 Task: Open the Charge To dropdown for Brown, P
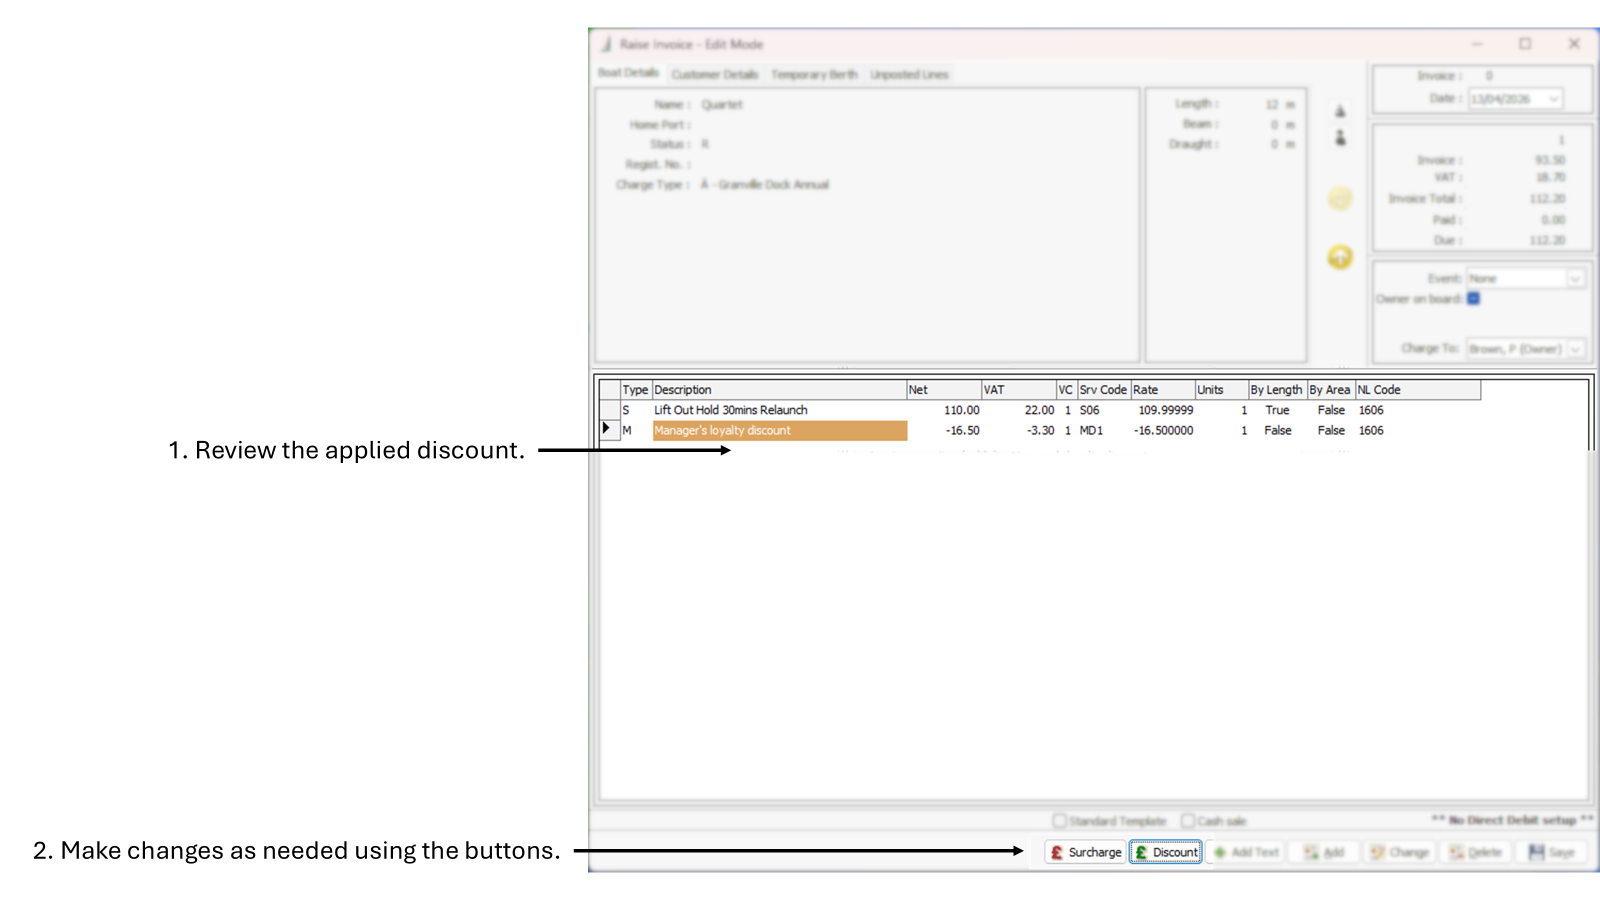click(1575, 348)
